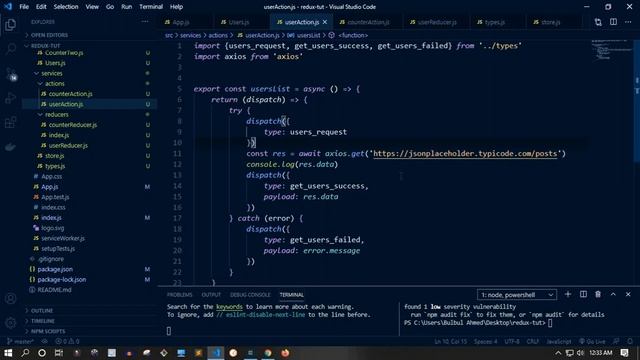
Task: Click Go Live in status bar
Action: tap(592, 341)
